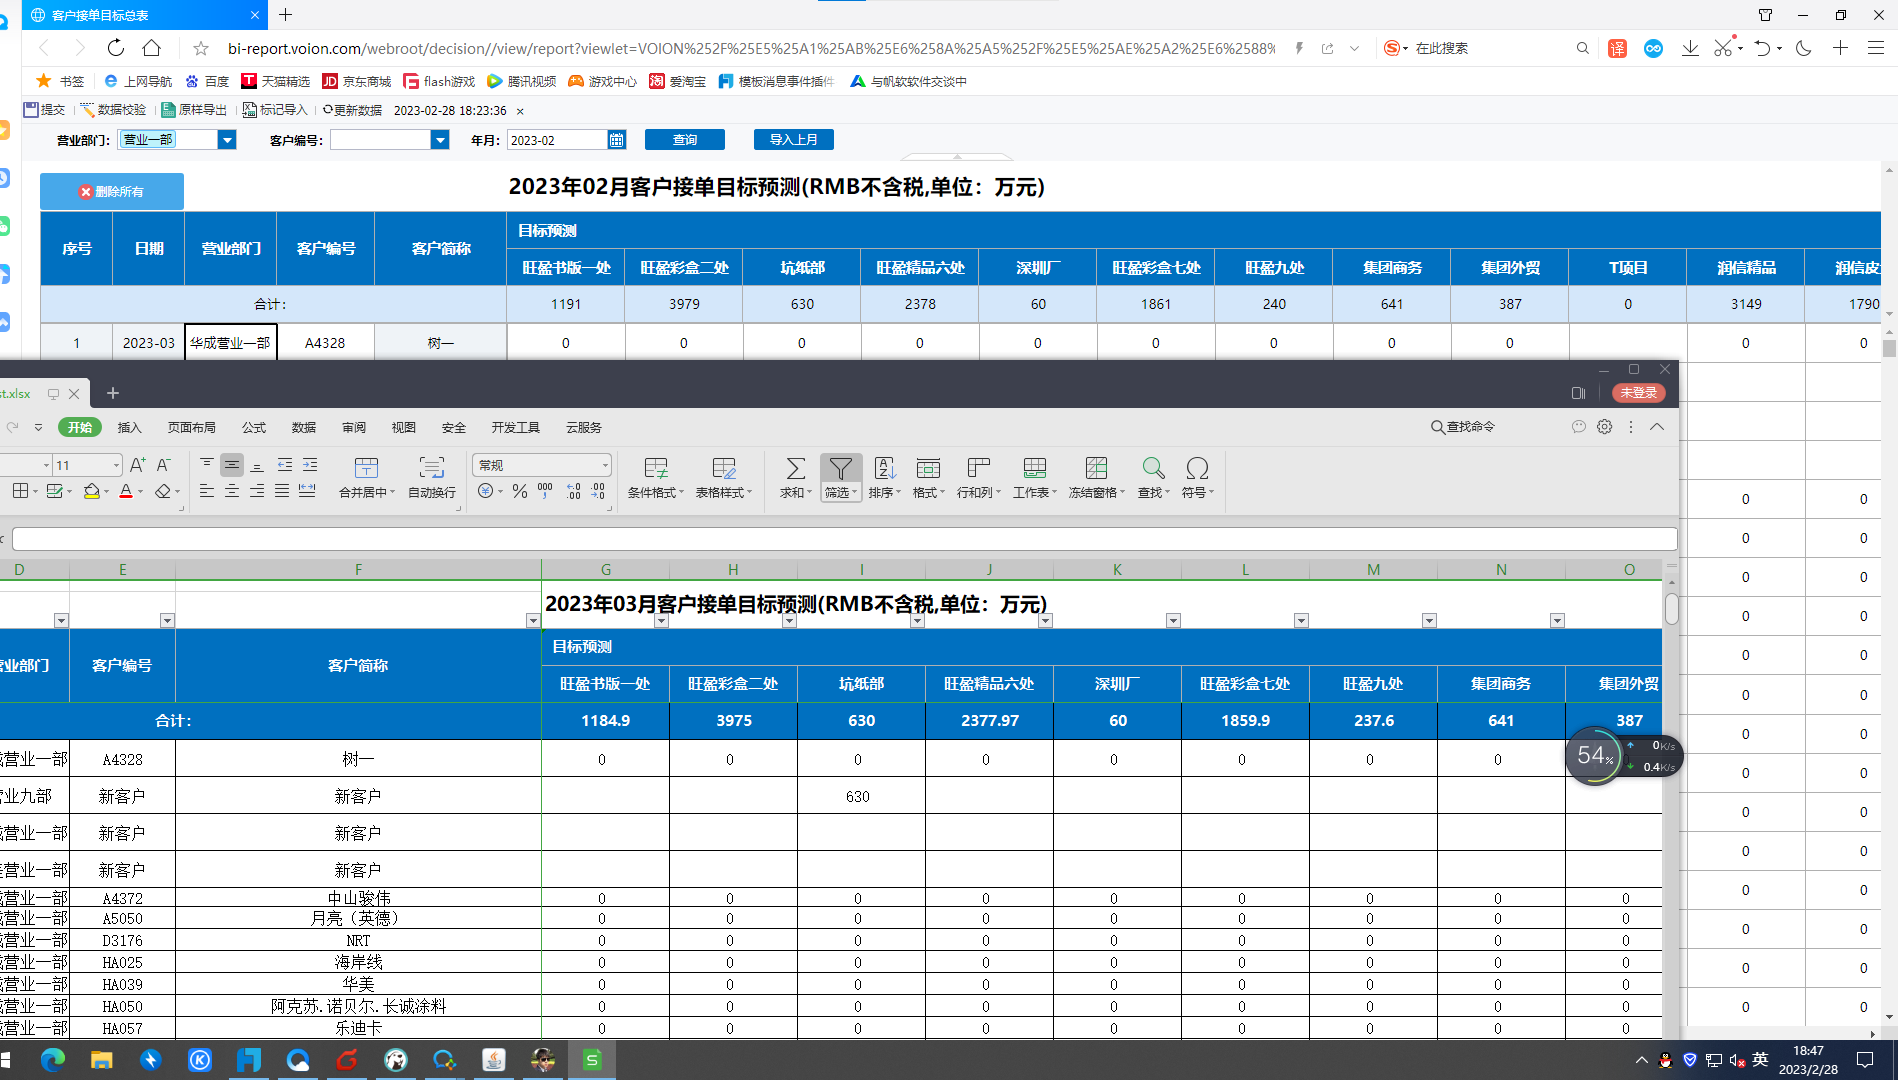This screenshot has height=1080, width=1898.
Task: Refresh with 更新数据
Action: (x=352, y=110)
